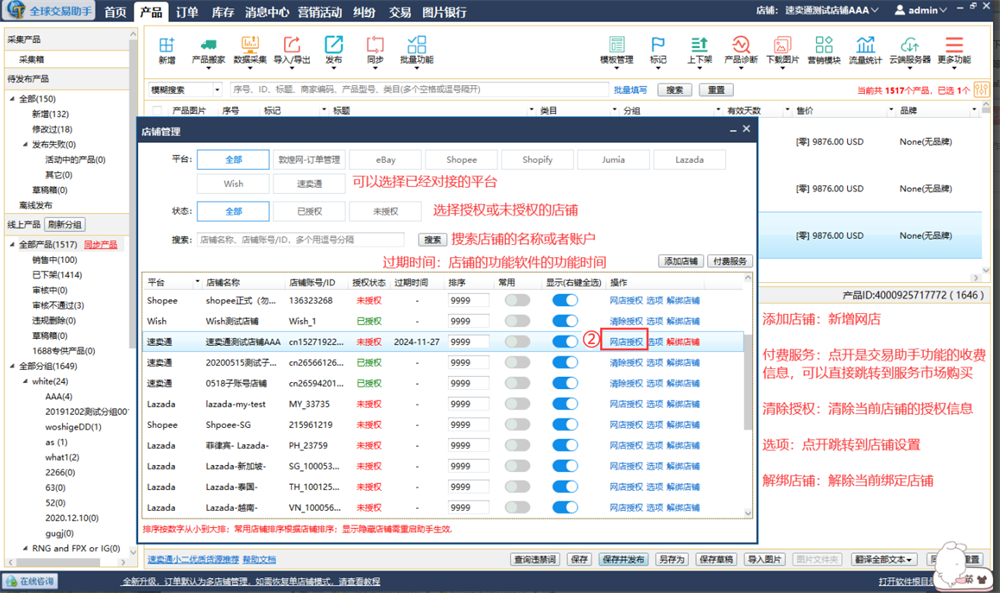Click the 标记 flag icon

coord(658,45)
